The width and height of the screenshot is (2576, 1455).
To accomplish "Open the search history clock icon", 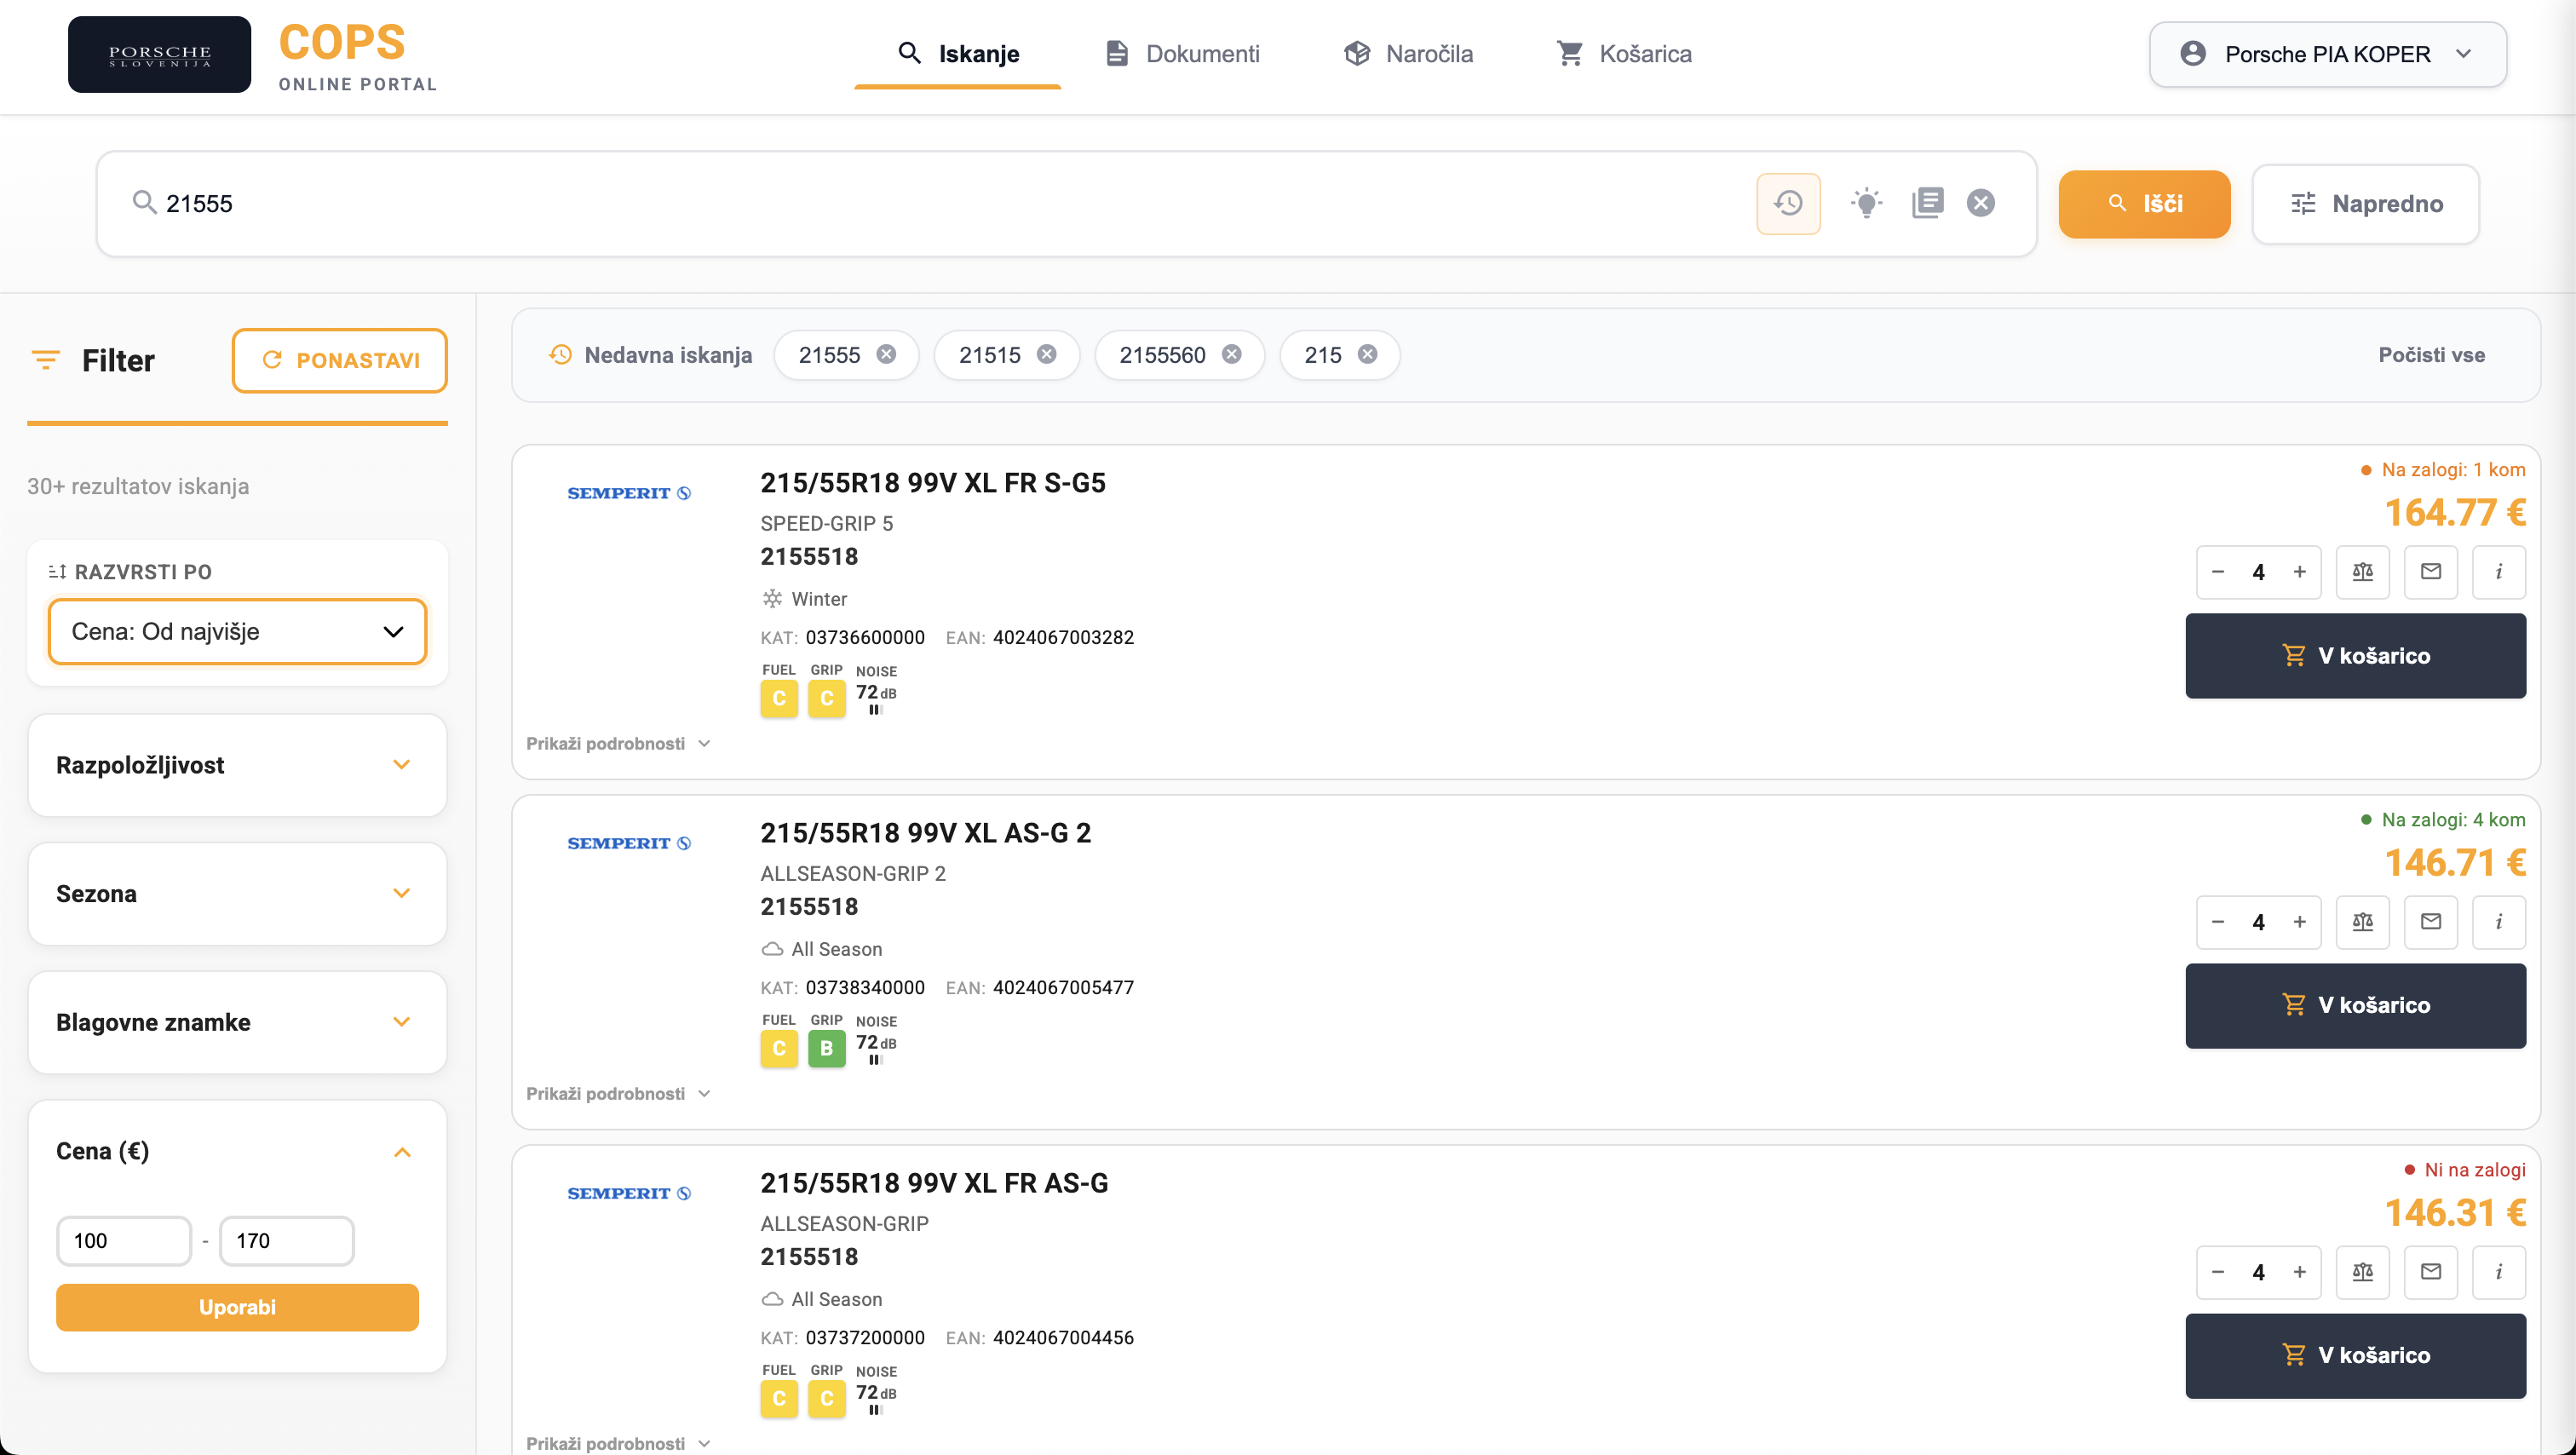I will [1788, 204].
